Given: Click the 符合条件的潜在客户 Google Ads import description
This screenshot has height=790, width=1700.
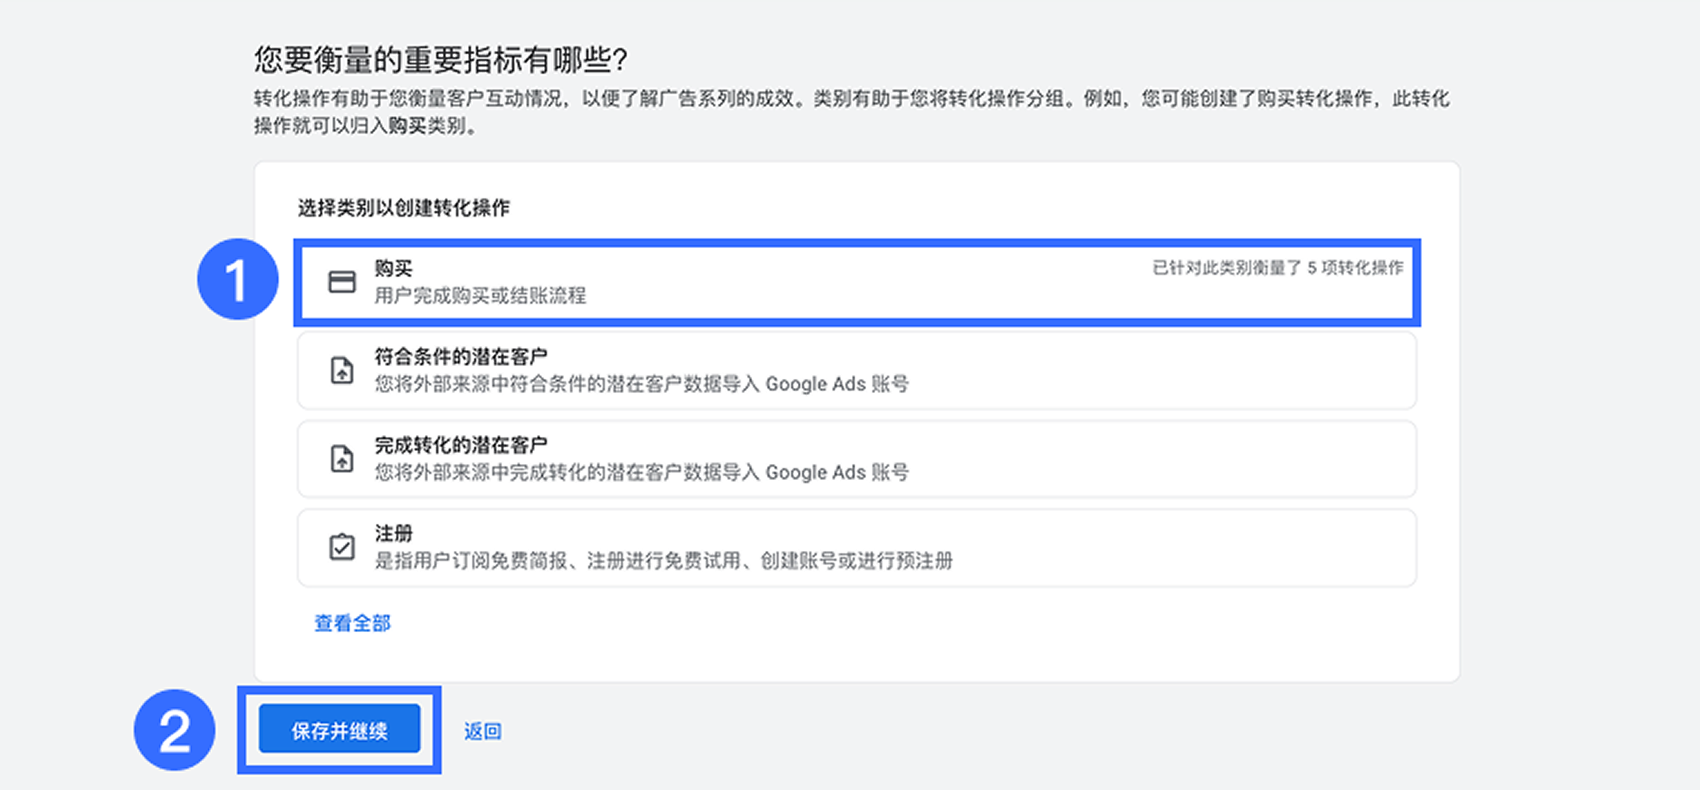Looking at the screenshot, I should 641,384.
